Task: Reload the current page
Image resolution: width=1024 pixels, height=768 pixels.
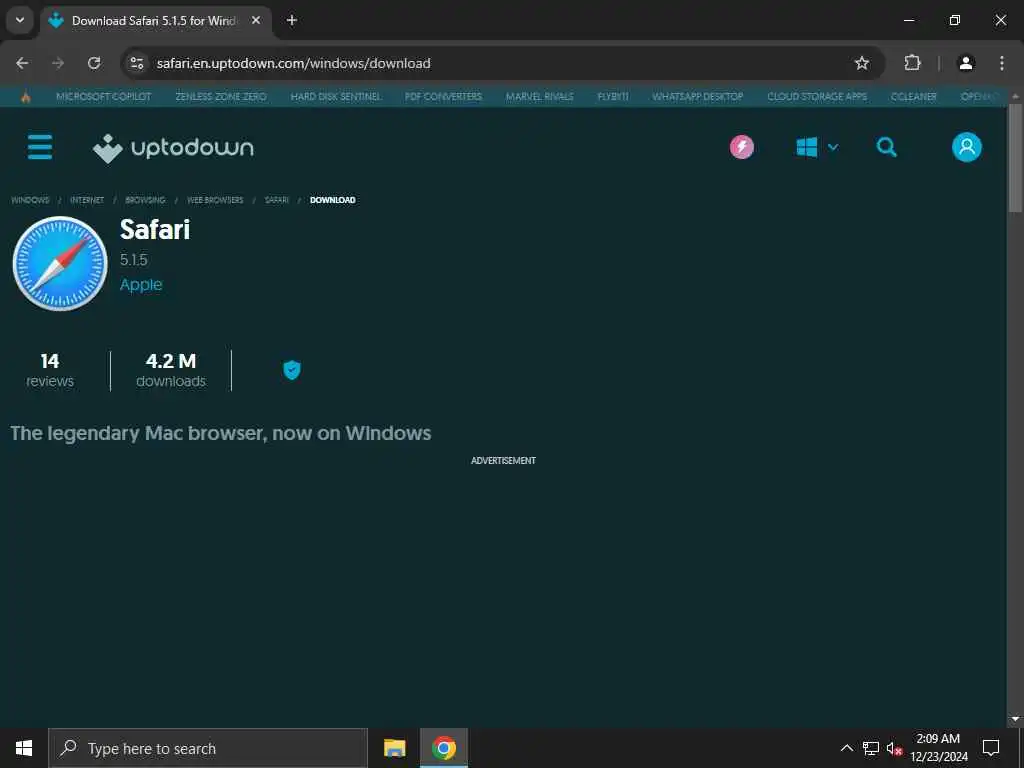Action: coord(94,63)
